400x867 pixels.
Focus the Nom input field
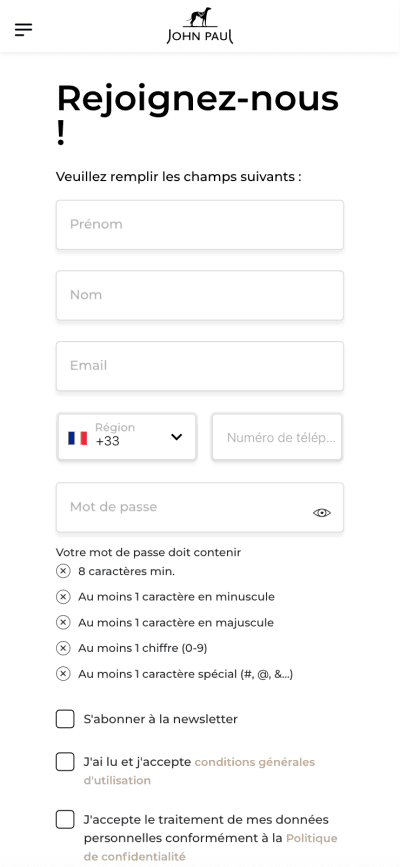click(x=200, y=295)
